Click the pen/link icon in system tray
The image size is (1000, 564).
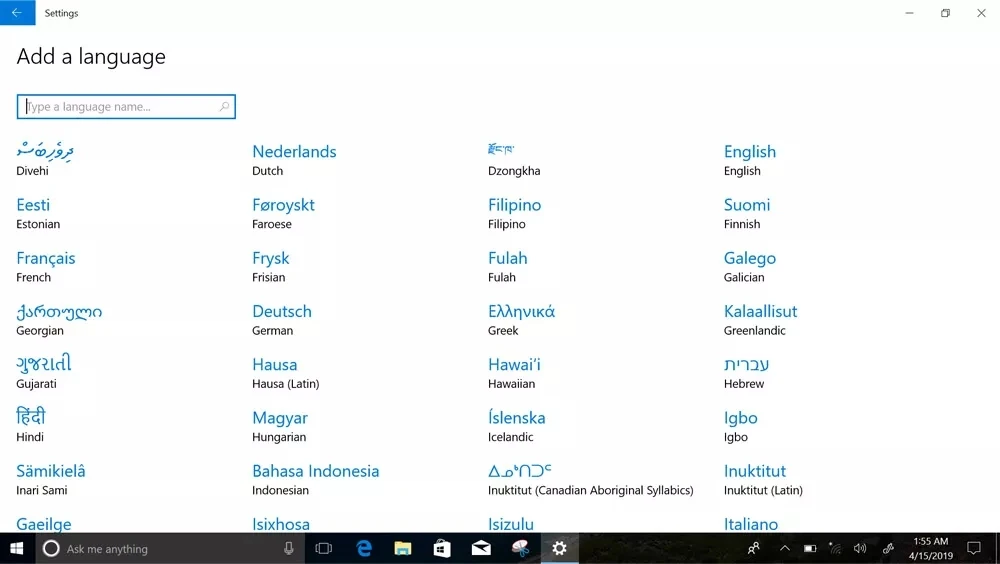coord(888,549)
